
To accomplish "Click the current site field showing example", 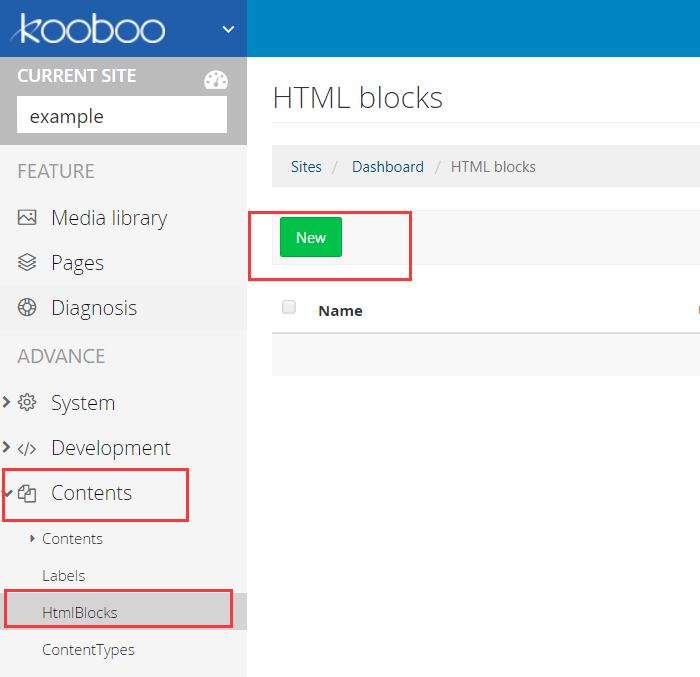I will (122, 115).
